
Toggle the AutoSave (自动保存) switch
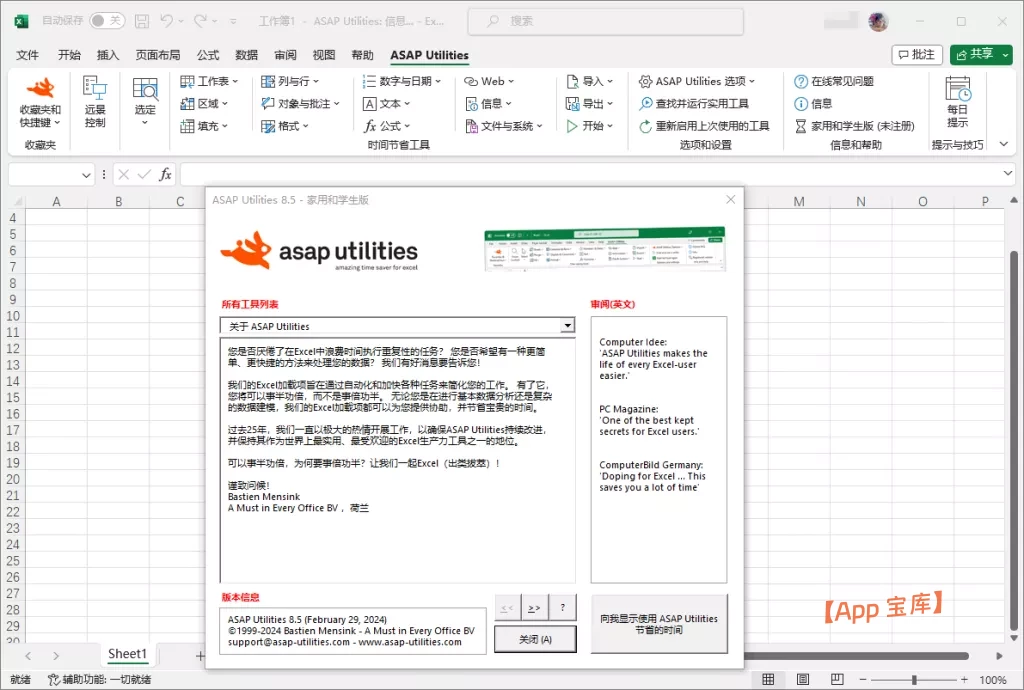click(106, 21)
